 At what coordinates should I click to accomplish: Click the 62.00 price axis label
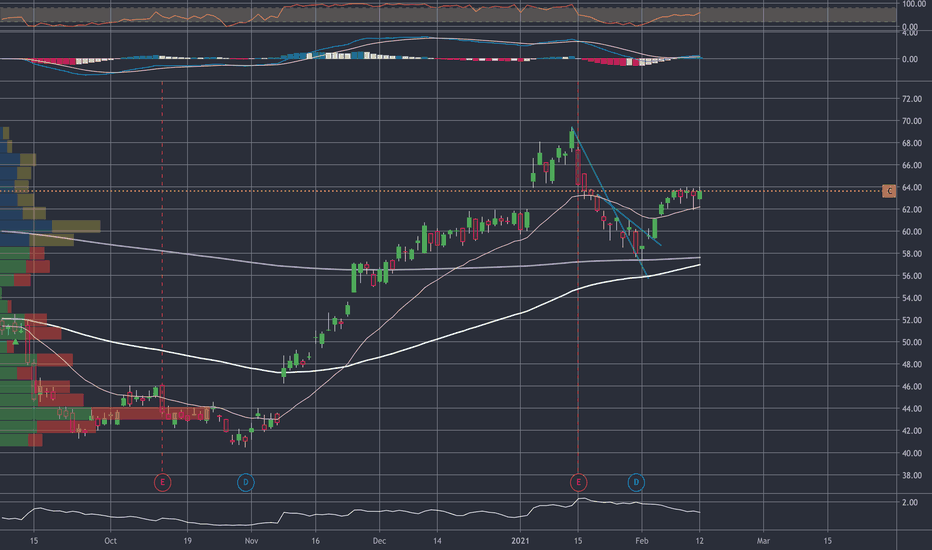(x=912, y=209)
